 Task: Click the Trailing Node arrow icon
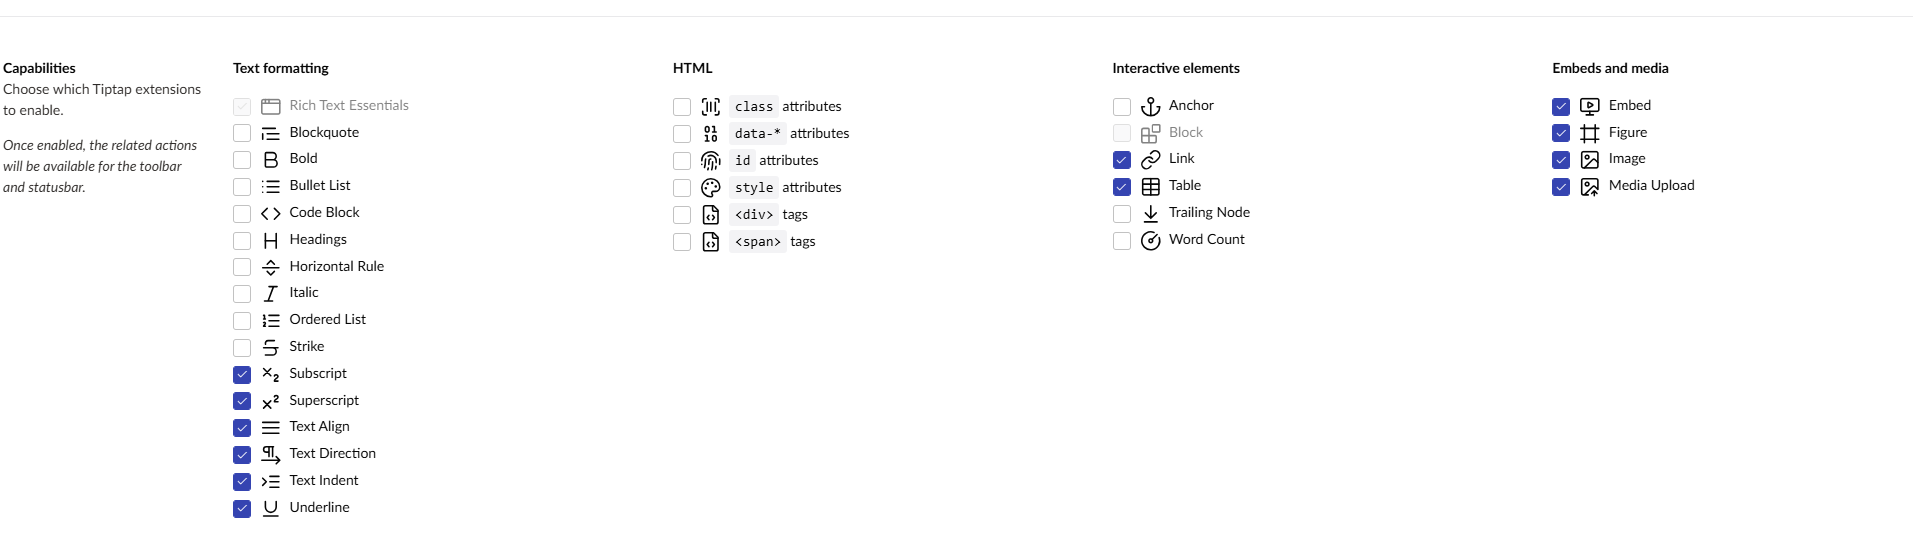coord(1150,213)
